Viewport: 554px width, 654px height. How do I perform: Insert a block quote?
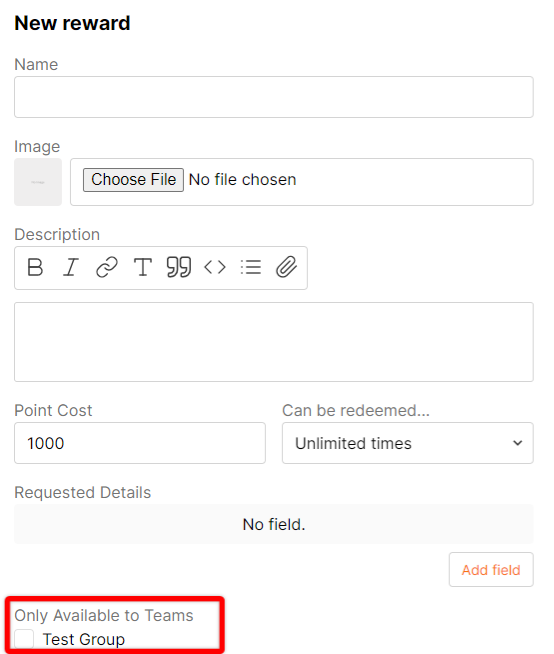(179, 267)
